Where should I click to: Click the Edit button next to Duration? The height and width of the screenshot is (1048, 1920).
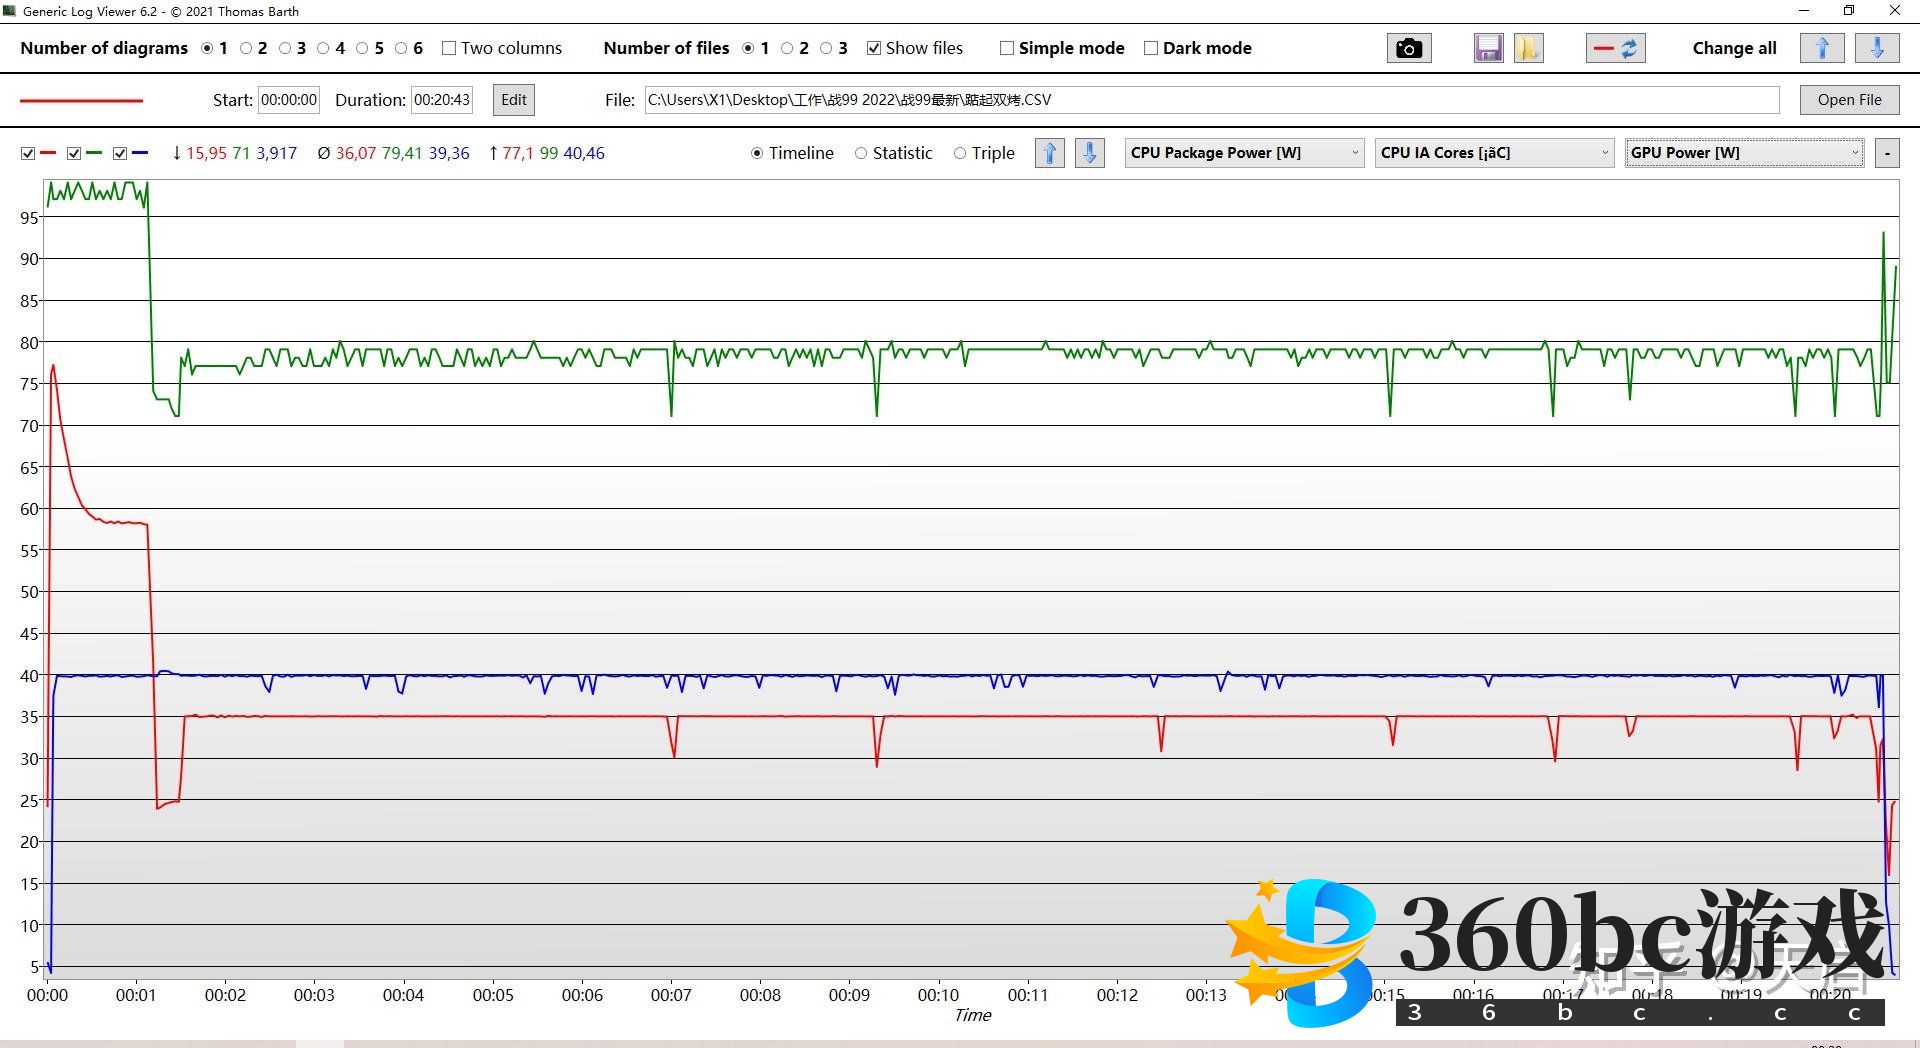(514, 100)
